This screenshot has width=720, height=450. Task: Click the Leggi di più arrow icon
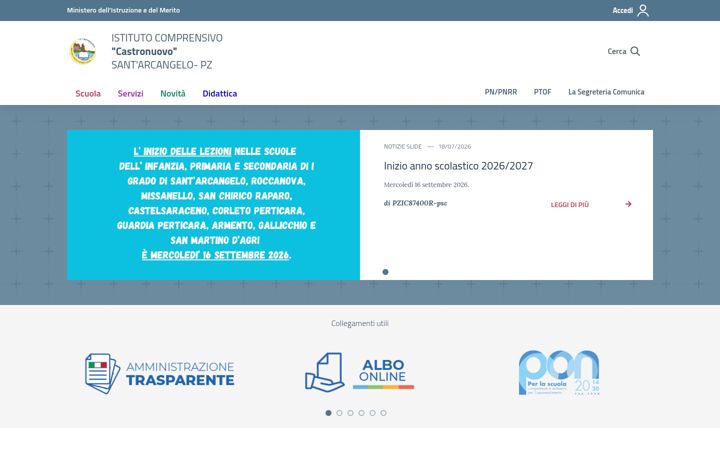click(628, 204)
